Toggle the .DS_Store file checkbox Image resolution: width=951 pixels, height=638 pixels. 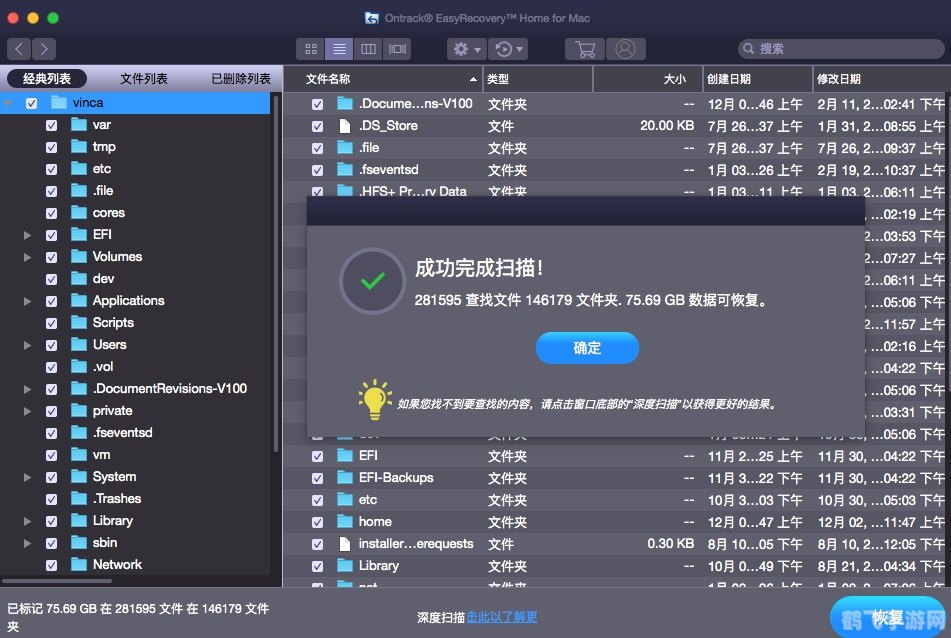318,125
